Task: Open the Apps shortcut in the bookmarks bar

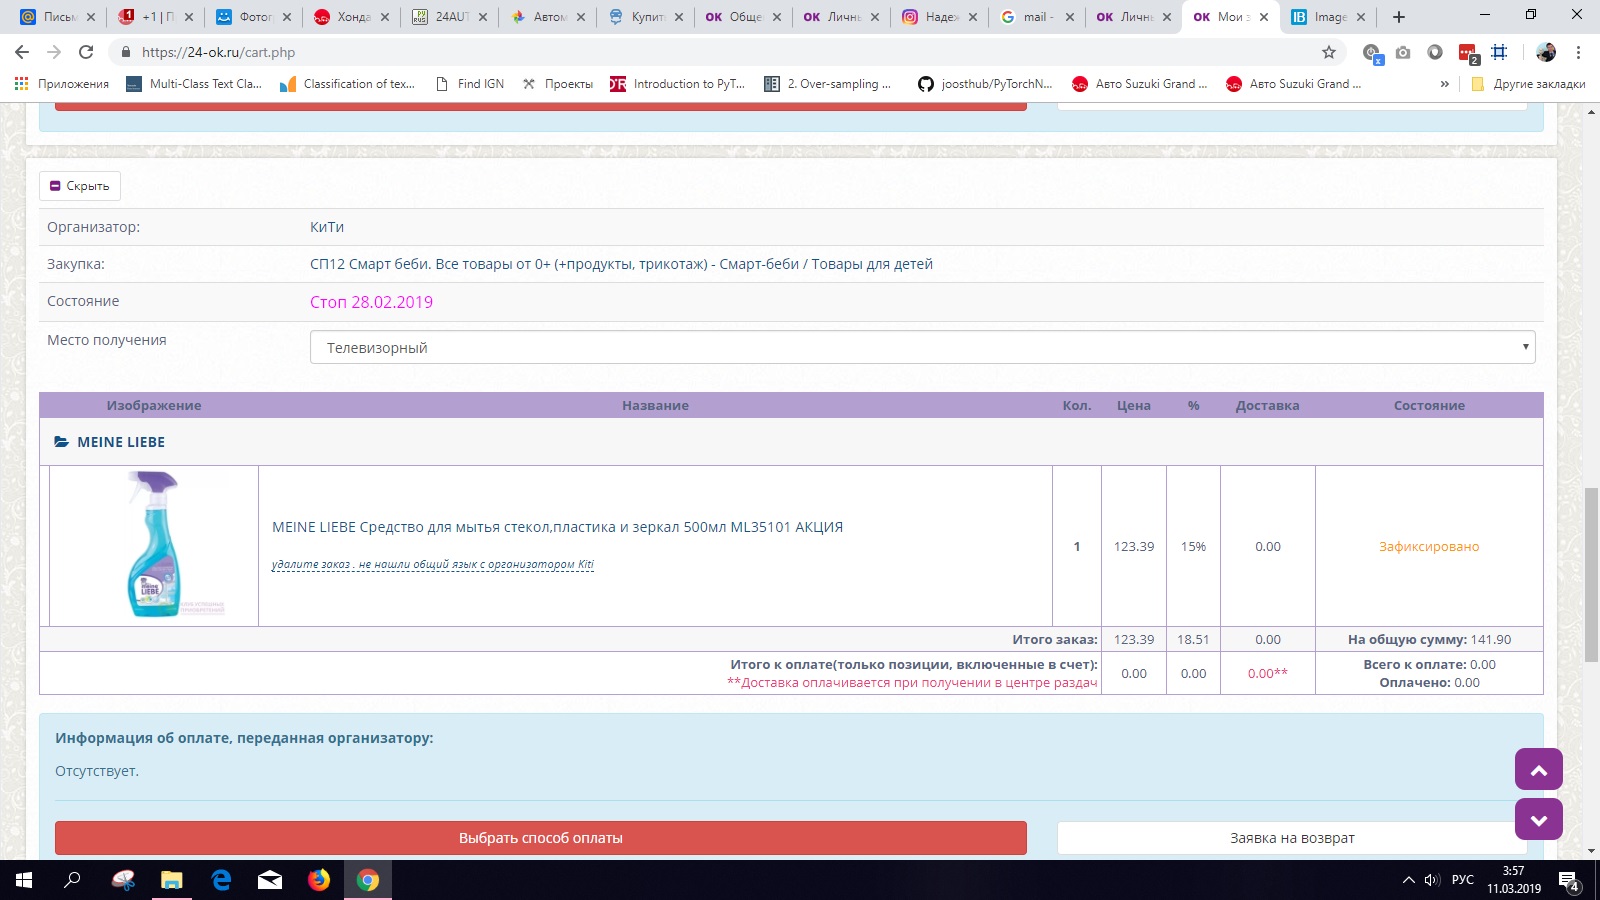Action: [x=62, y=84]
